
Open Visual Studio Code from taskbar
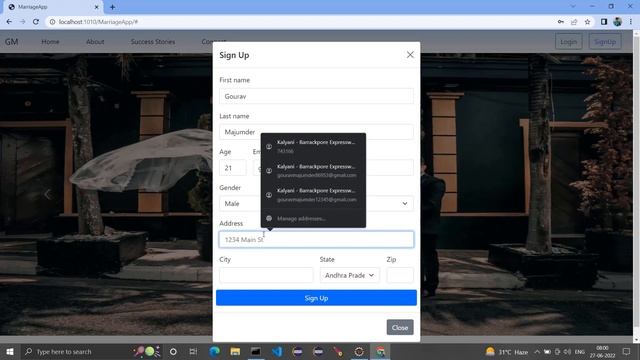277,351
